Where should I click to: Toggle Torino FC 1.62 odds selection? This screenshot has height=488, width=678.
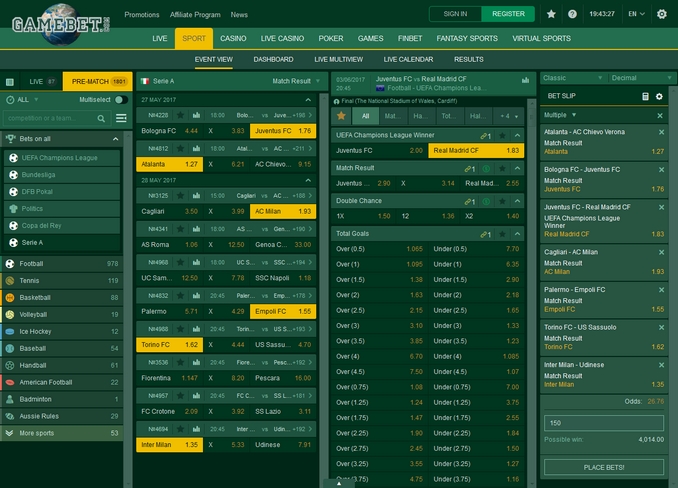click(170, 344)
